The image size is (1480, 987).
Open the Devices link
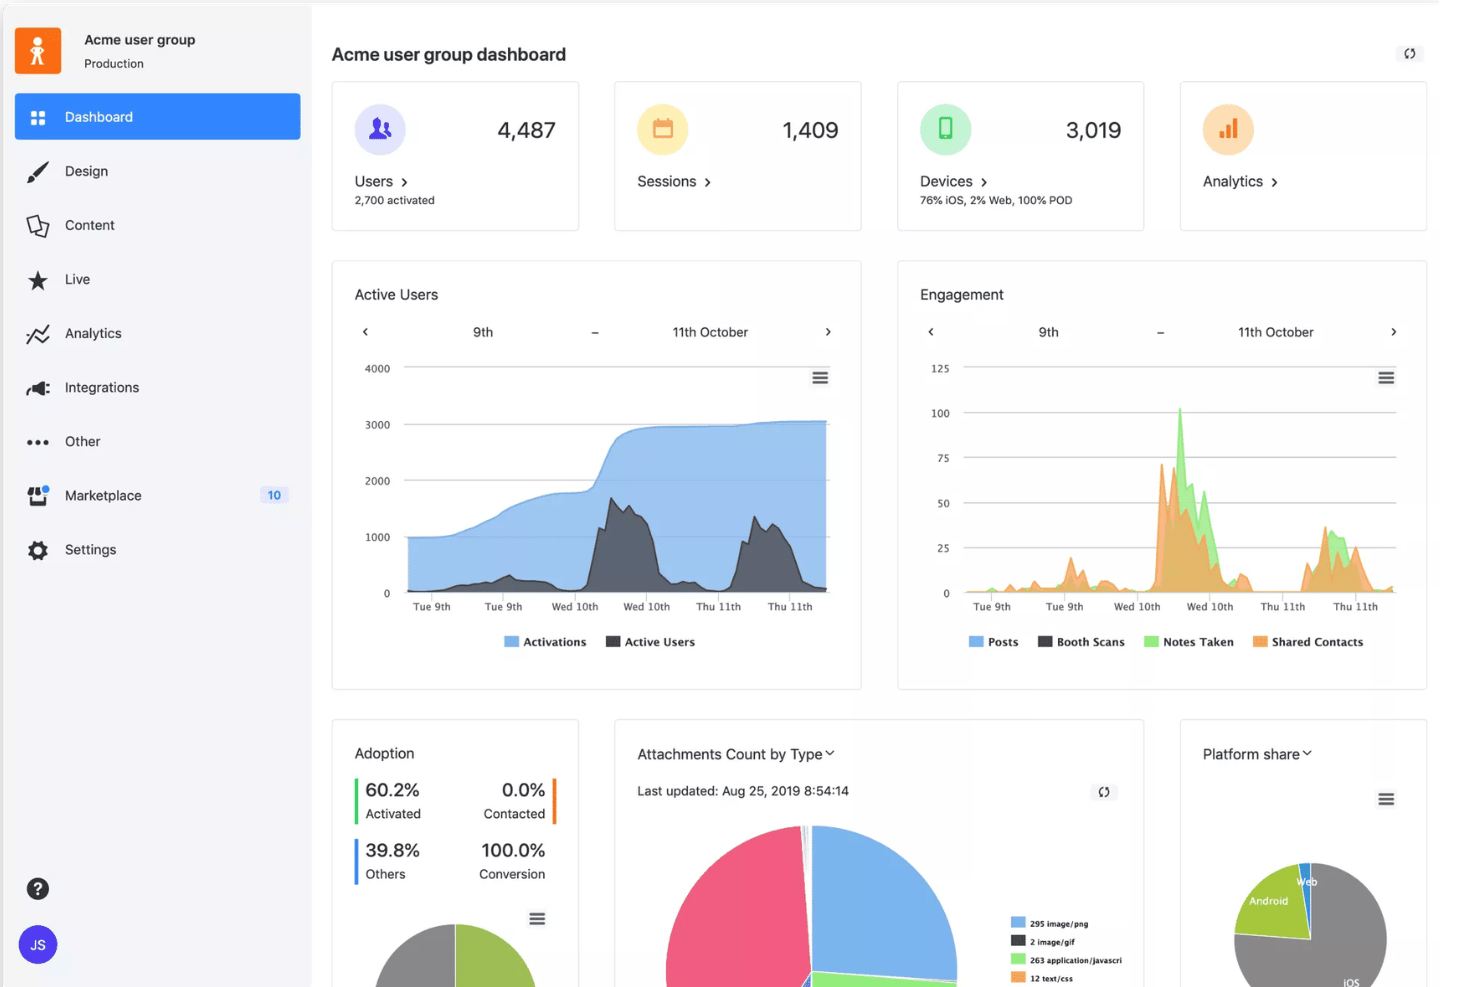954,181
